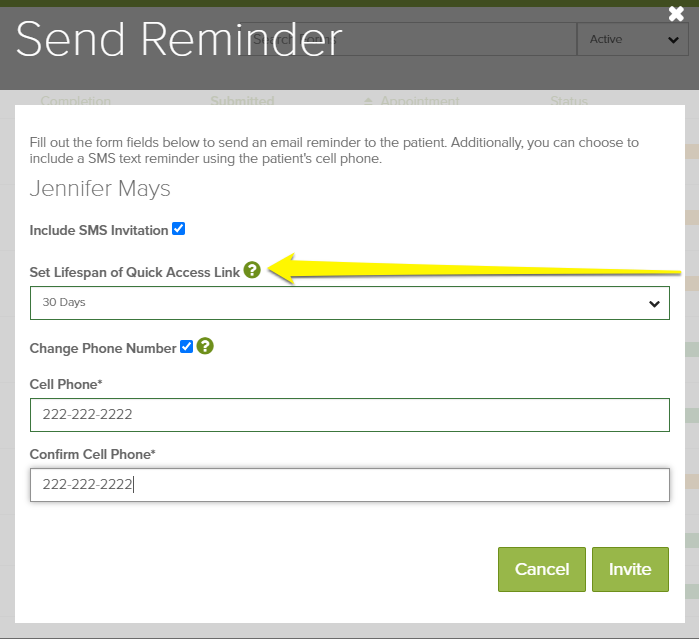This screenshot has width=699, height=639.
Task: Sort by the Submitted column header
Action: coord(242,101)
